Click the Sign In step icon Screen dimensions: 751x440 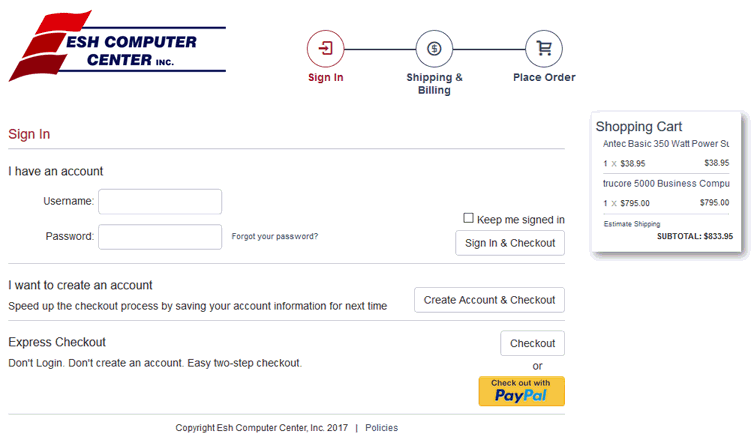click(x=326, y=48)
